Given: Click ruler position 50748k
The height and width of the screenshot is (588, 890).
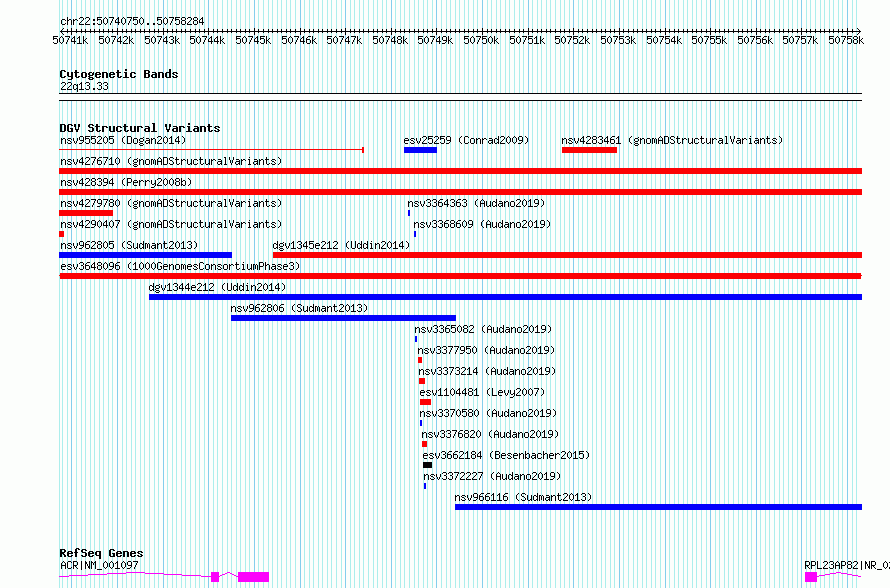Looking at the screenshot, I should click(390, 40).
